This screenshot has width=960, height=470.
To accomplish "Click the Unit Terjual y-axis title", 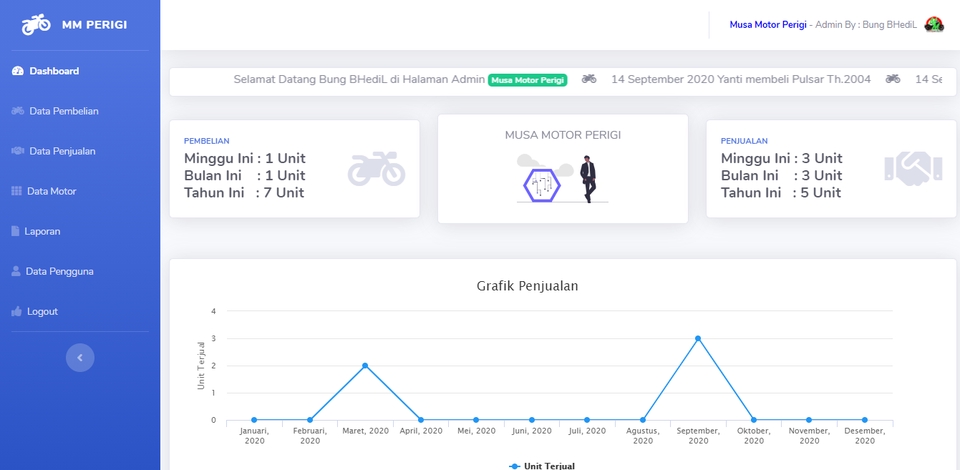I will (x=200, y=366).
